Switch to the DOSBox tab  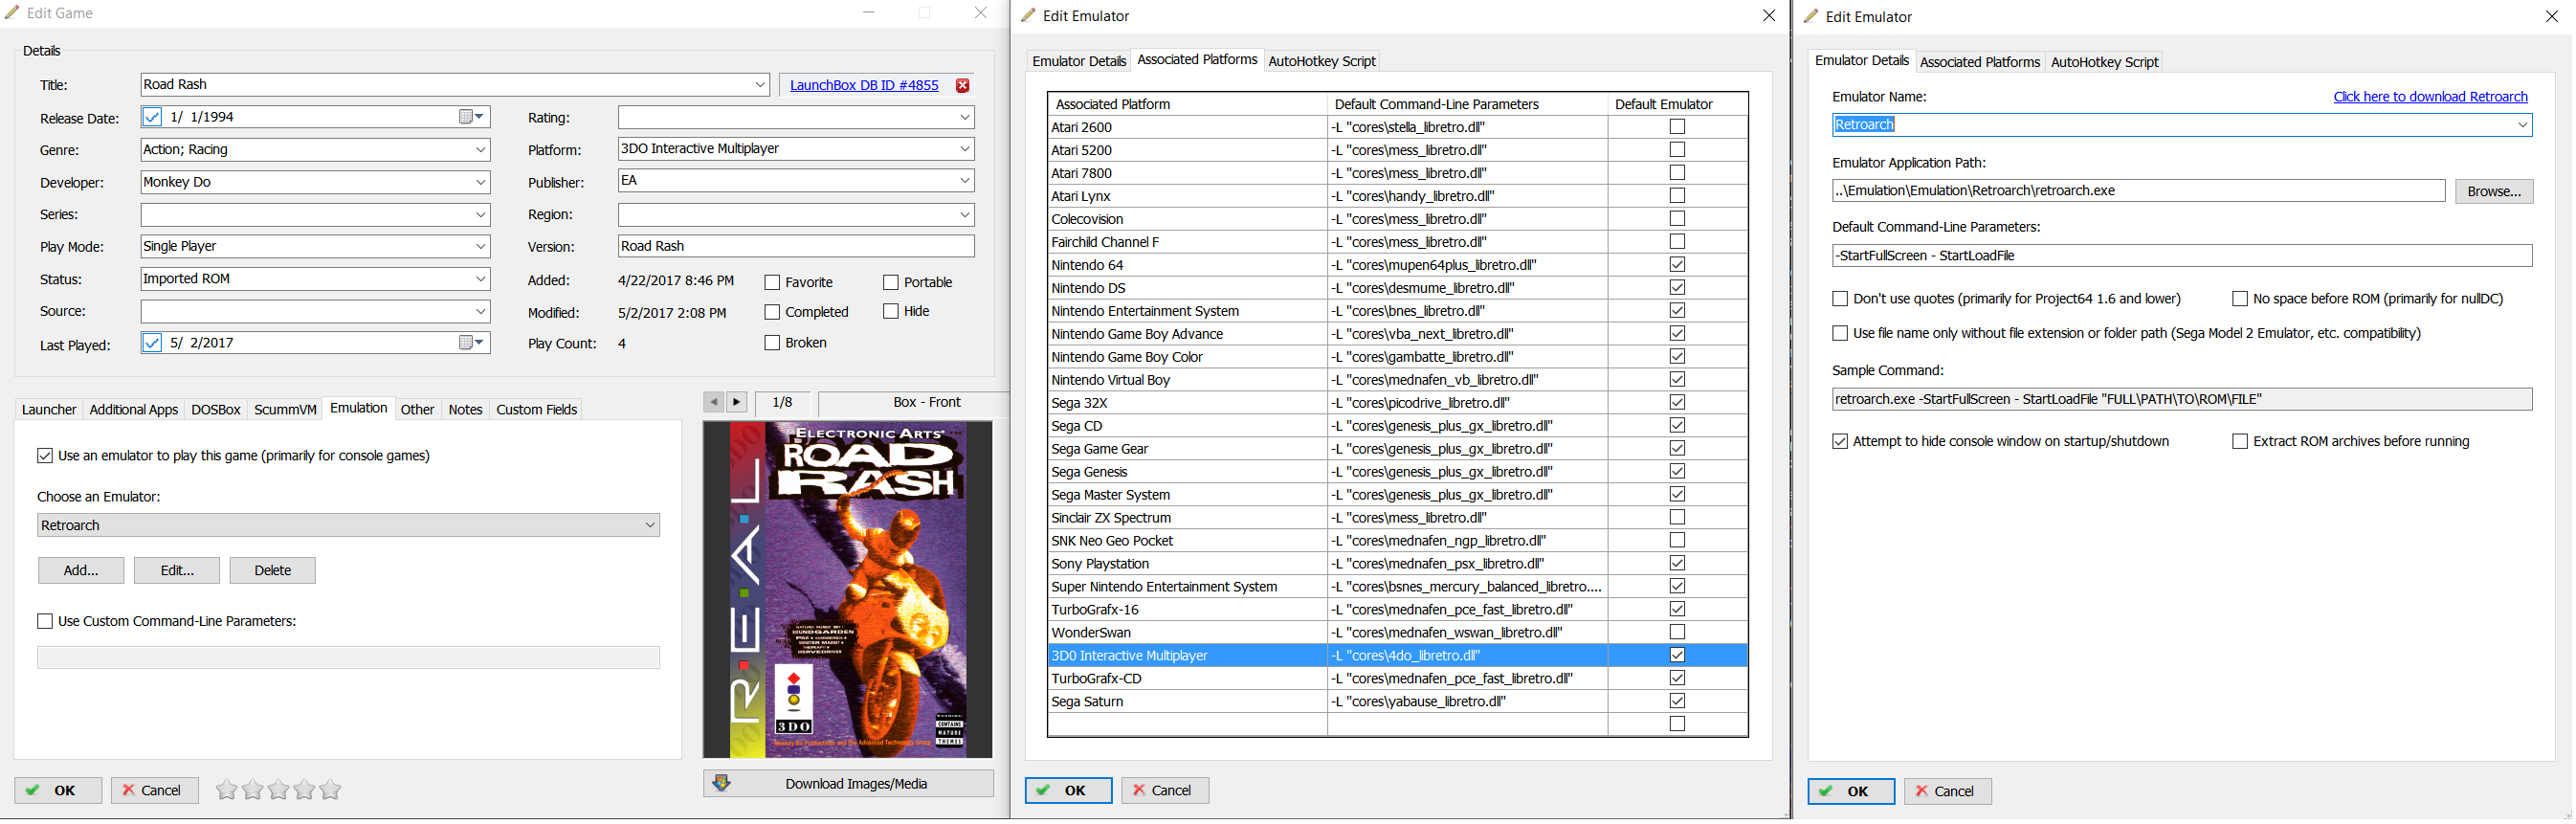[216, 410]
